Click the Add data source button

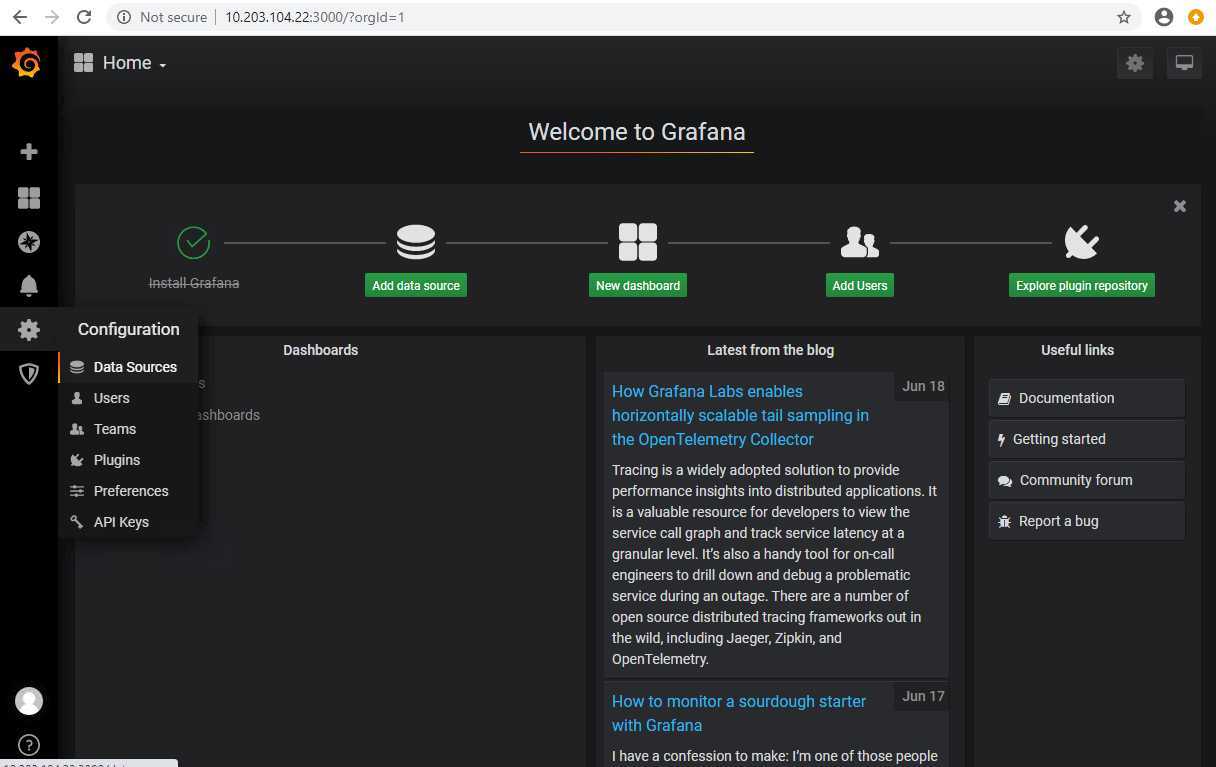pos(416,285)
